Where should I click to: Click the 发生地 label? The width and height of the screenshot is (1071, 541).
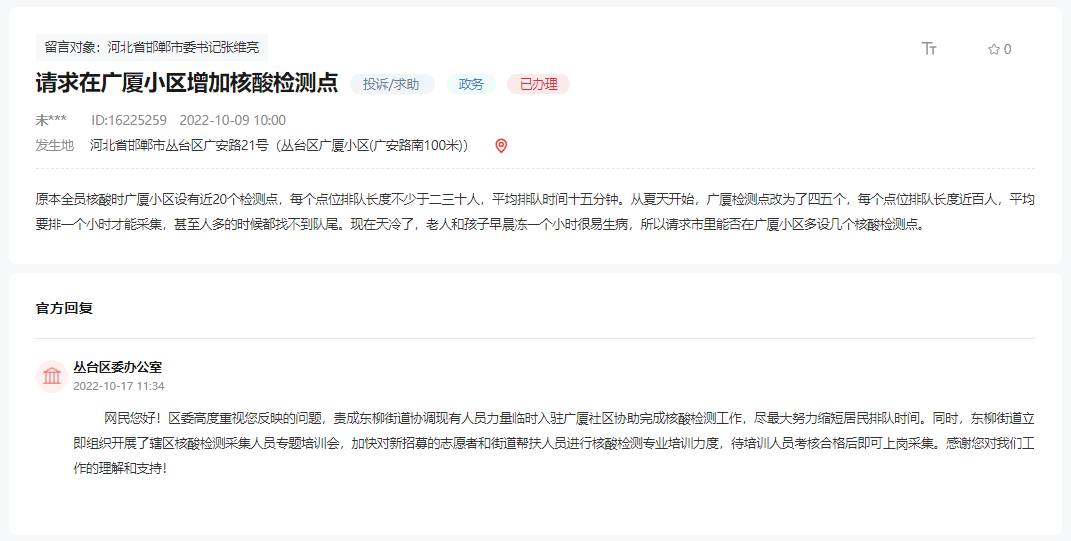55,145
